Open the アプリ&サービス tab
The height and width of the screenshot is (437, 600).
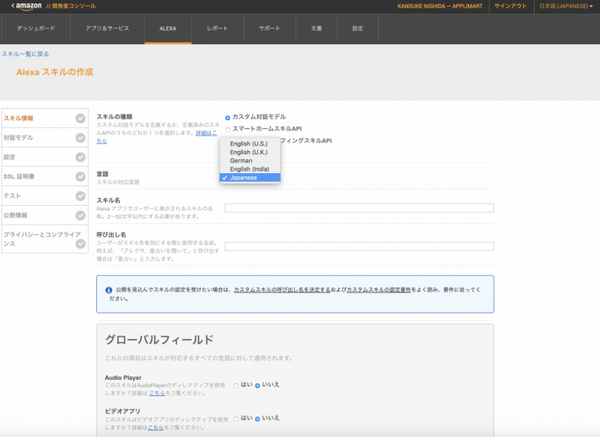[109, 29]
